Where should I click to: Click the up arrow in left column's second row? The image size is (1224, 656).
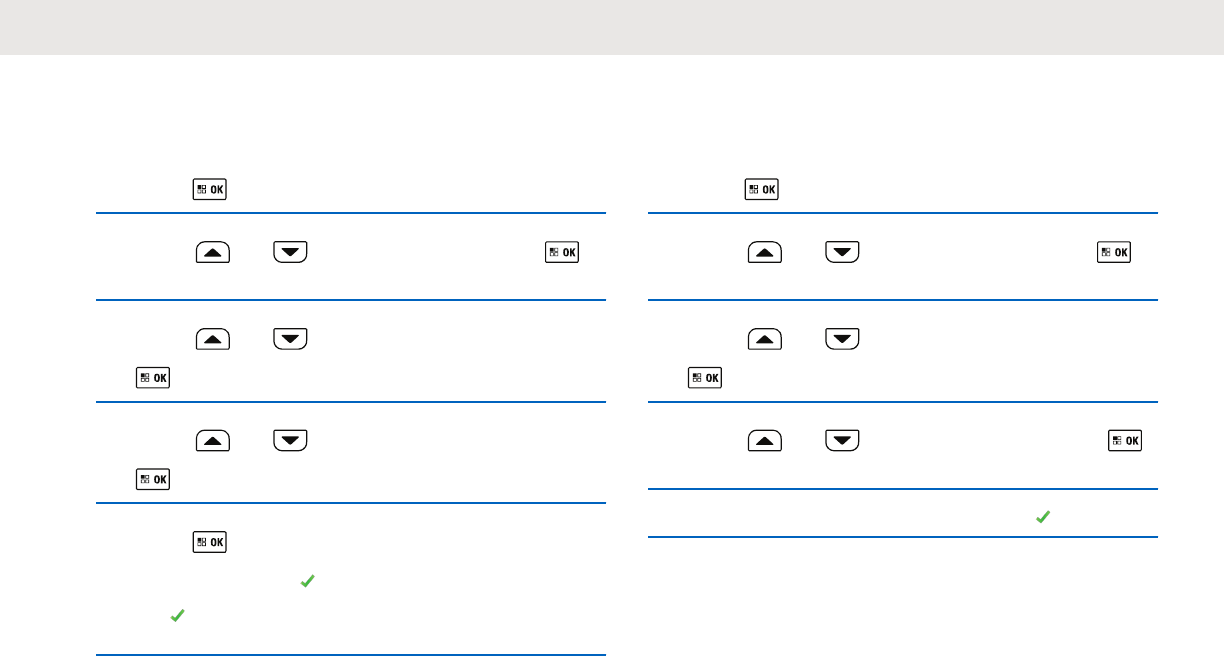[213, 253]
